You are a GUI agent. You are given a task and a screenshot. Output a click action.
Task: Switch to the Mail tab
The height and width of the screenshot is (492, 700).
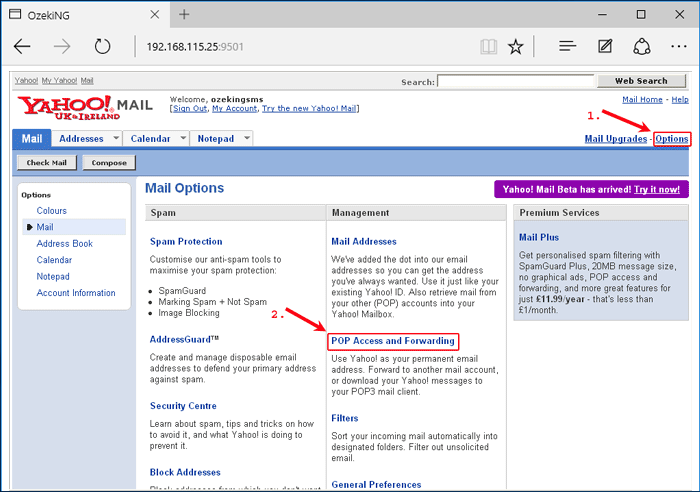click(32, 138)
